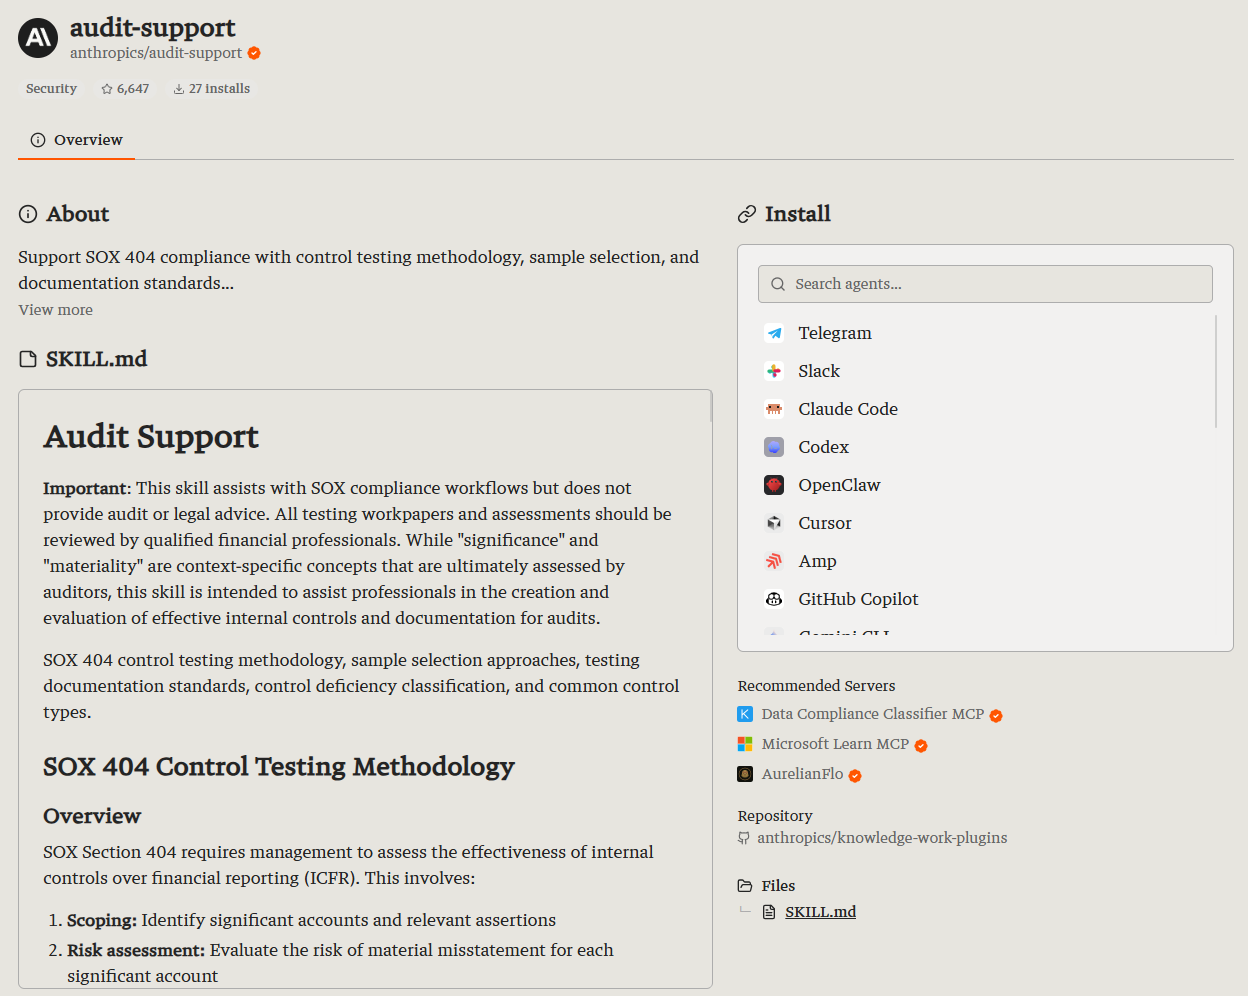Click the Data Compliance Classifier icon
The height and width of the screenshot is (996, 1248).
745,714
